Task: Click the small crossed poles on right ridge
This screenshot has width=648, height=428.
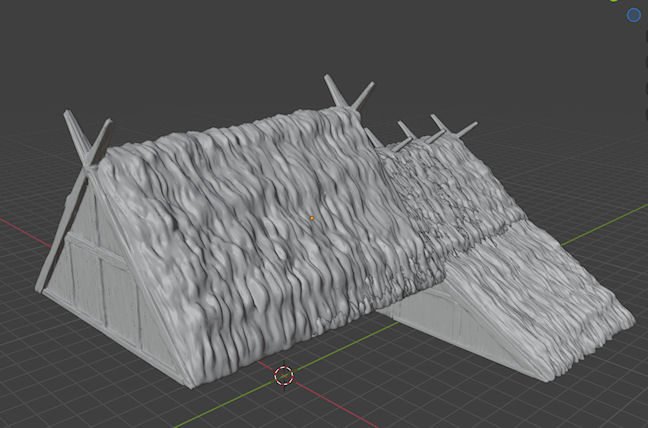Action: pyautogui.click(x=440, y=128)
